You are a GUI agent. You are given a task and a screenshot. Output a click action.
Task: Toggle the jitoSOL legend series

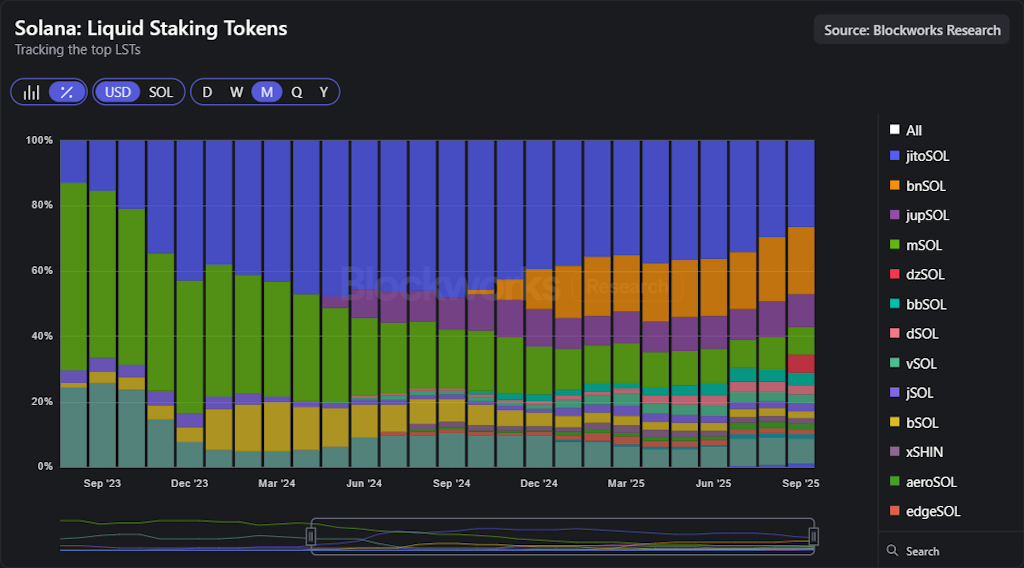click(927, 156)
